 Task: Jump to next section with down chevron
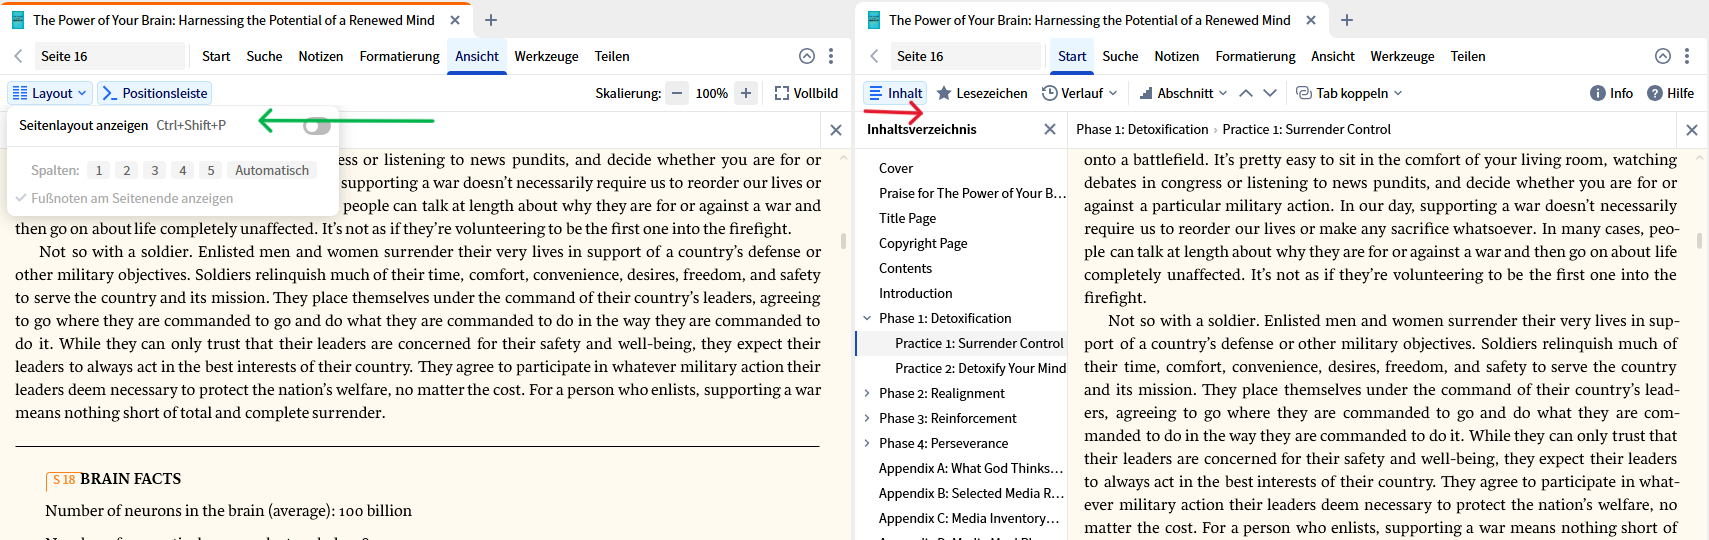(x=1270, y=93)
